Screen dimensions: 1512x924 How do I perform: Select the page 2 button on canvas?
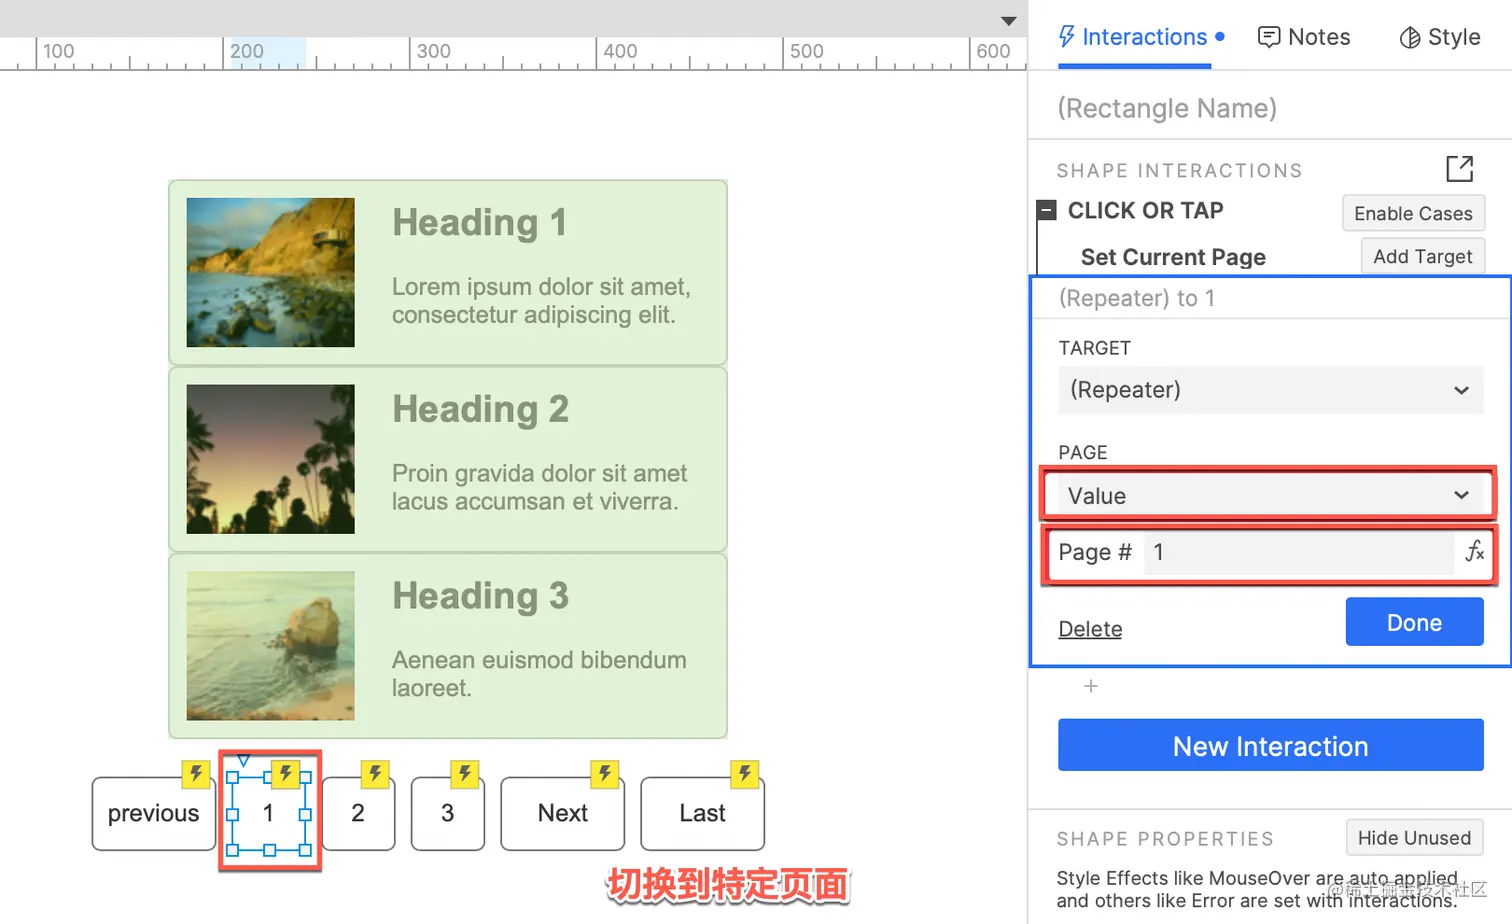(358, 814)
